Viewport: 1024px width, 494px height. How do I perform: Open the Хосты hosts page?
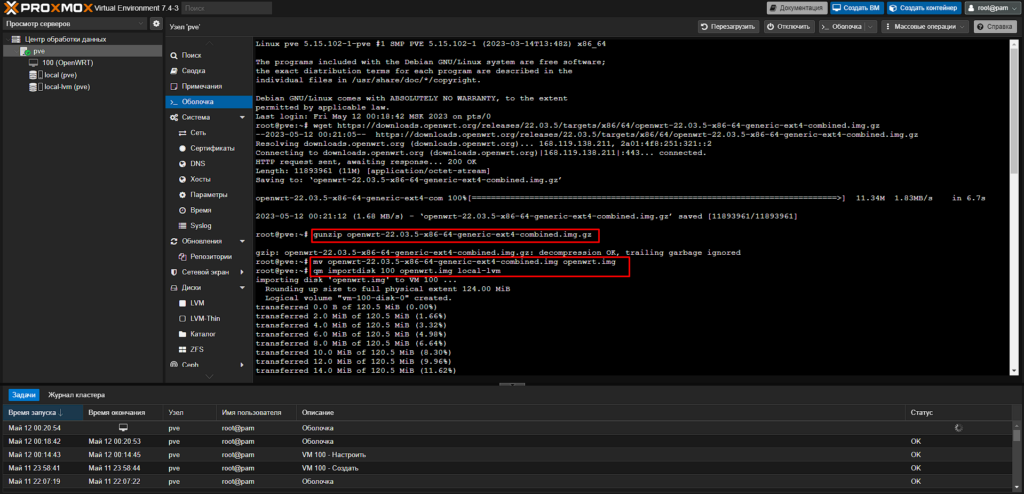point(201,179)
